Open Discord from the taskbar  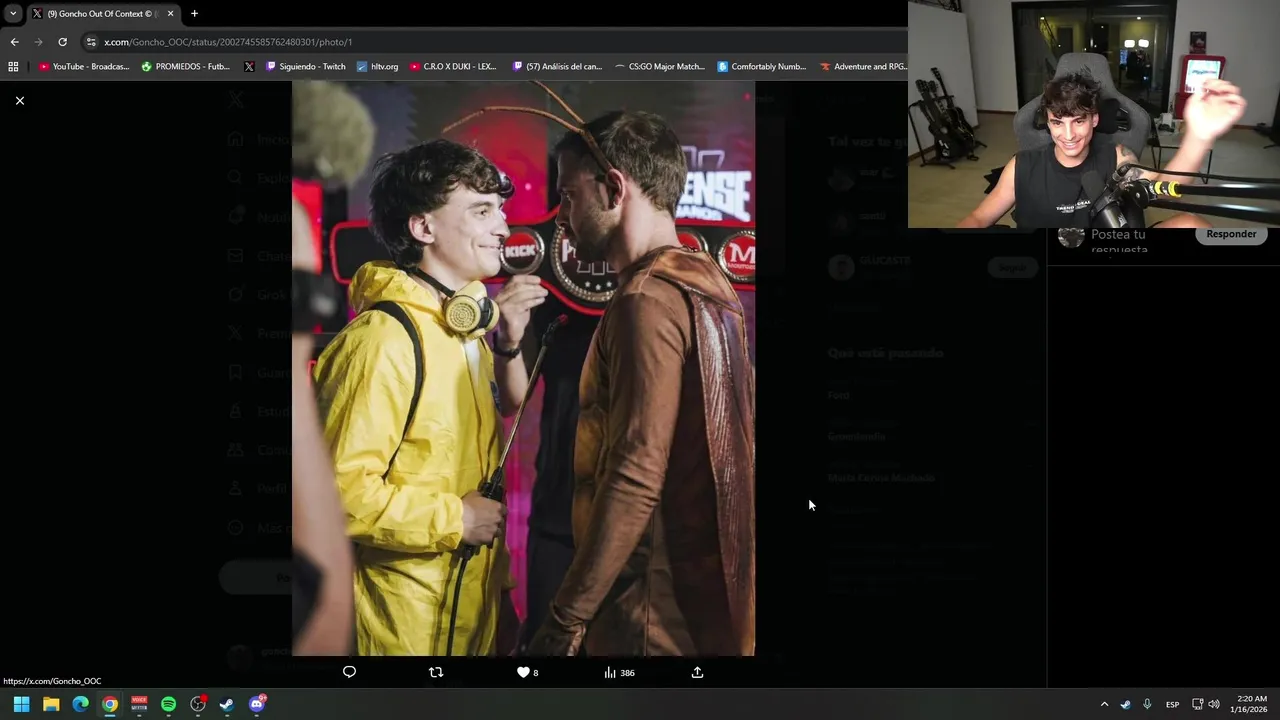click(257, 704)
